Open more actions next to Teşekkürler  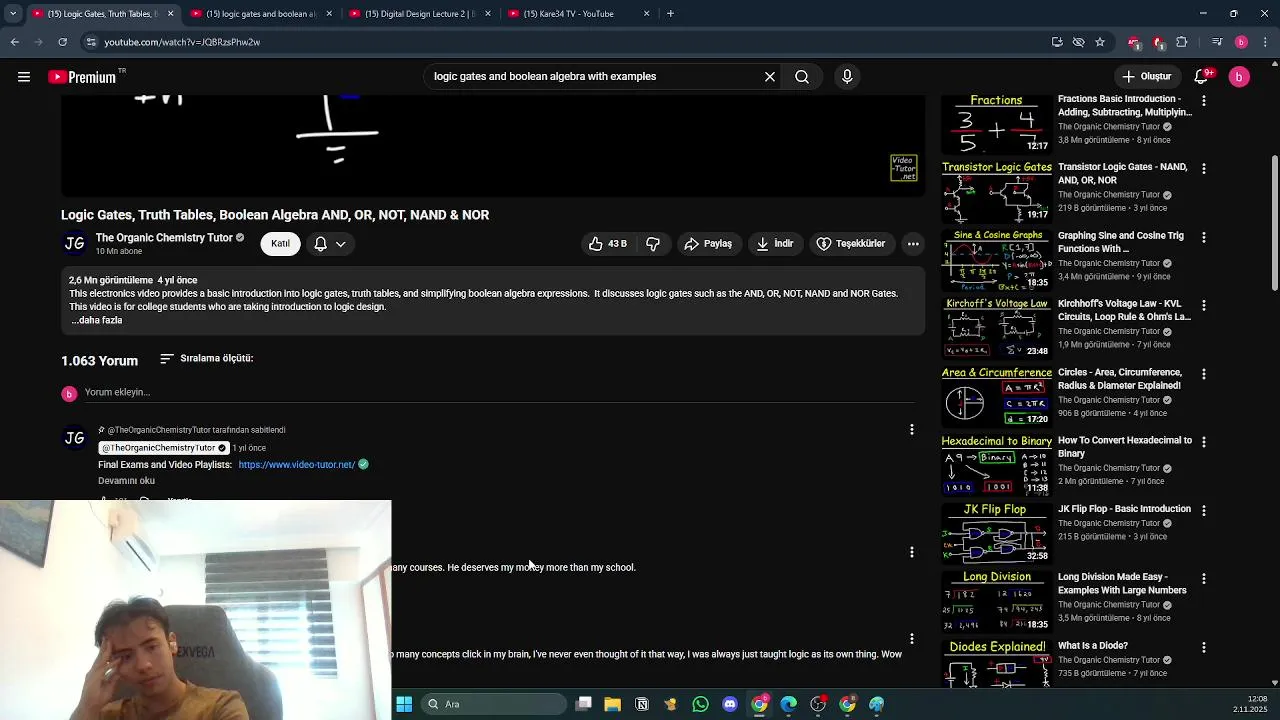coord(913,244)
